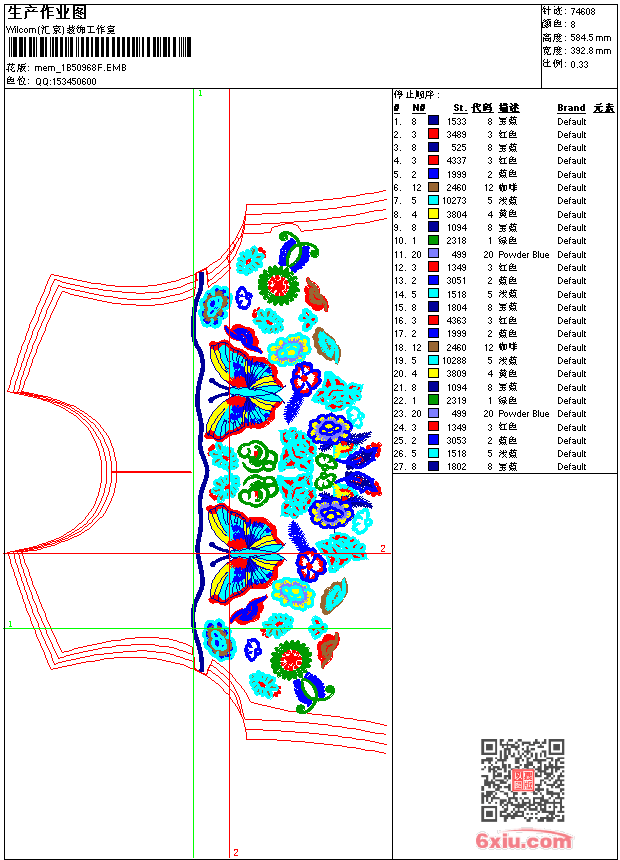Click the Powder Blue swatch in row 11
The width and height of the screenshot is (620, 860).
pyautogui.click(x=433, y=253)
